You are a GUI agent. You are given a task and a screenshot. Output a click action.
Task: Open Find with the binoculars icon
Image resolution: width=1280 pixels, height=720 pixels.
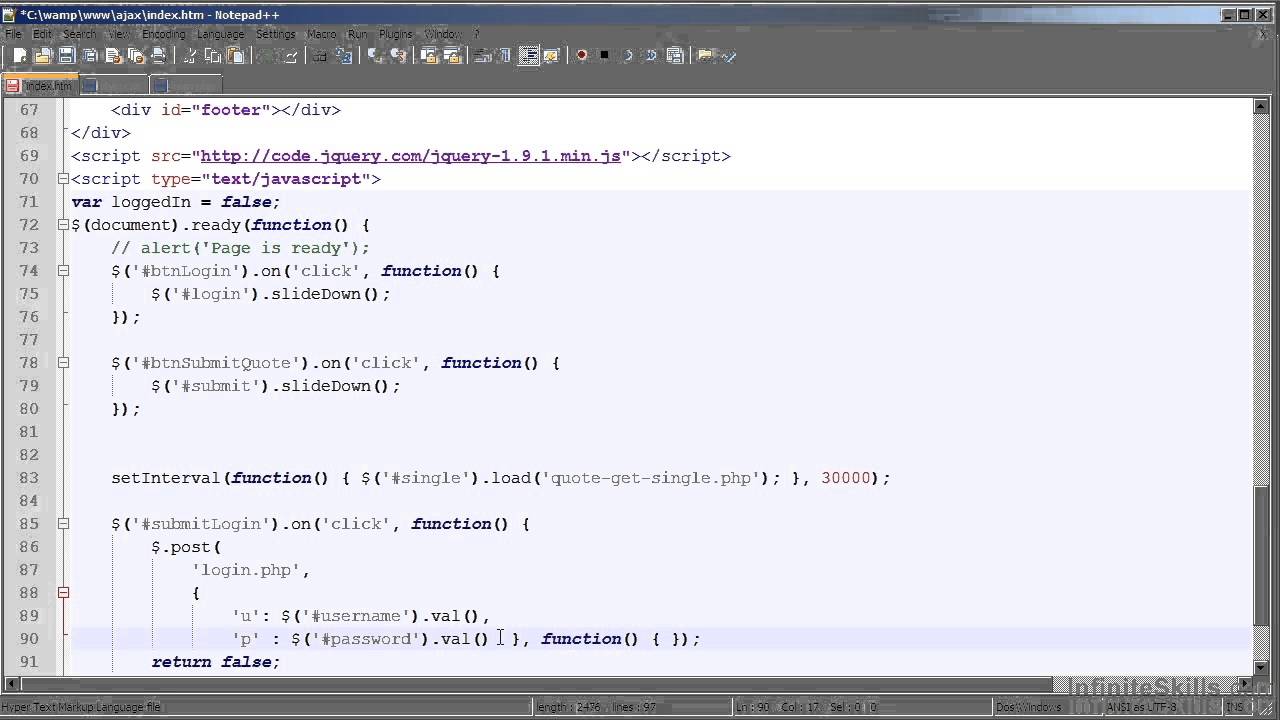[x=320, y=56]
